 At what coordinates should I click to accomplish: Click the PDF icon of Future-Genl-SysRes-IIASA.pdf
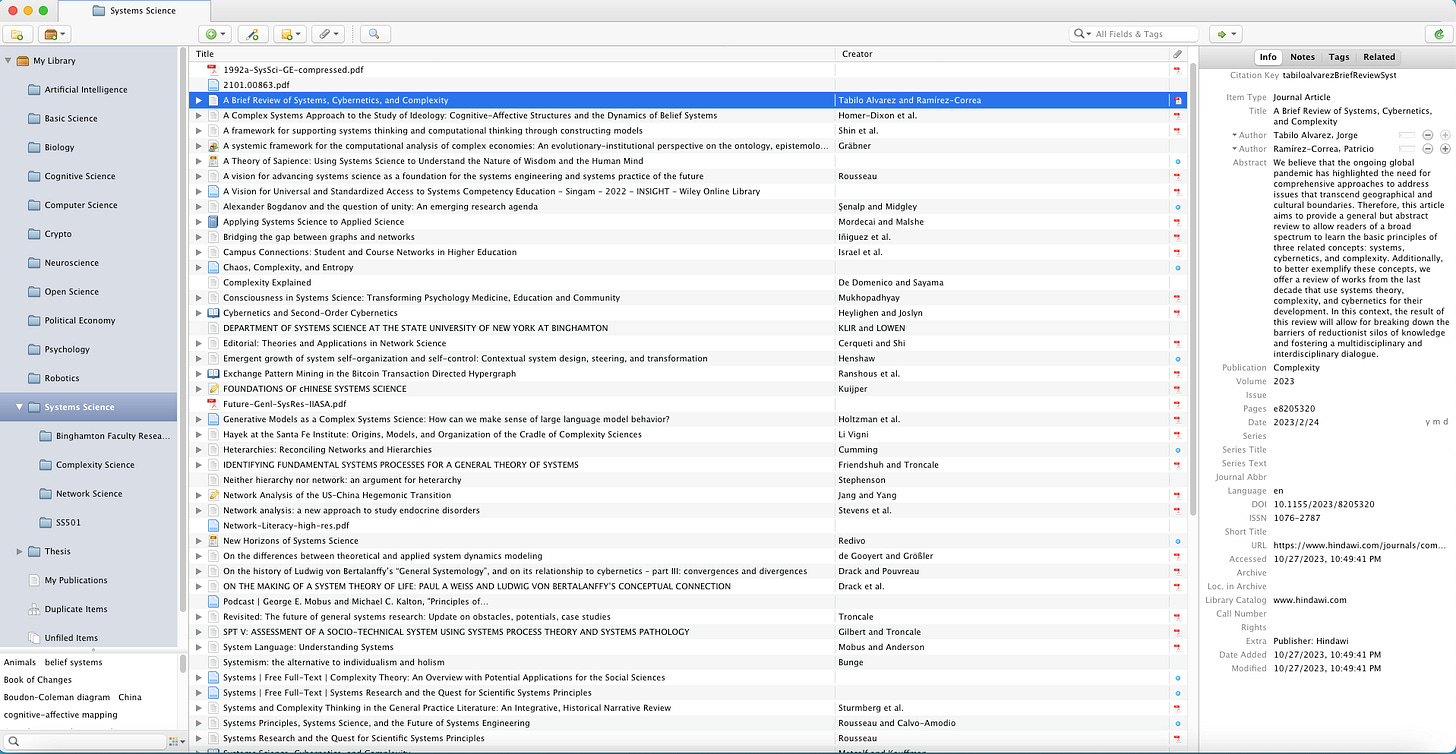(x=212, y=404)
